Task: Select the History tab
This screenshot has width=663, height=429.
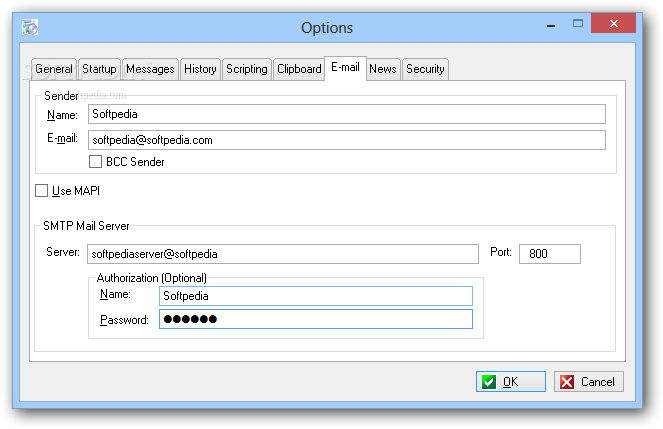Action: [x=200, y=69]
